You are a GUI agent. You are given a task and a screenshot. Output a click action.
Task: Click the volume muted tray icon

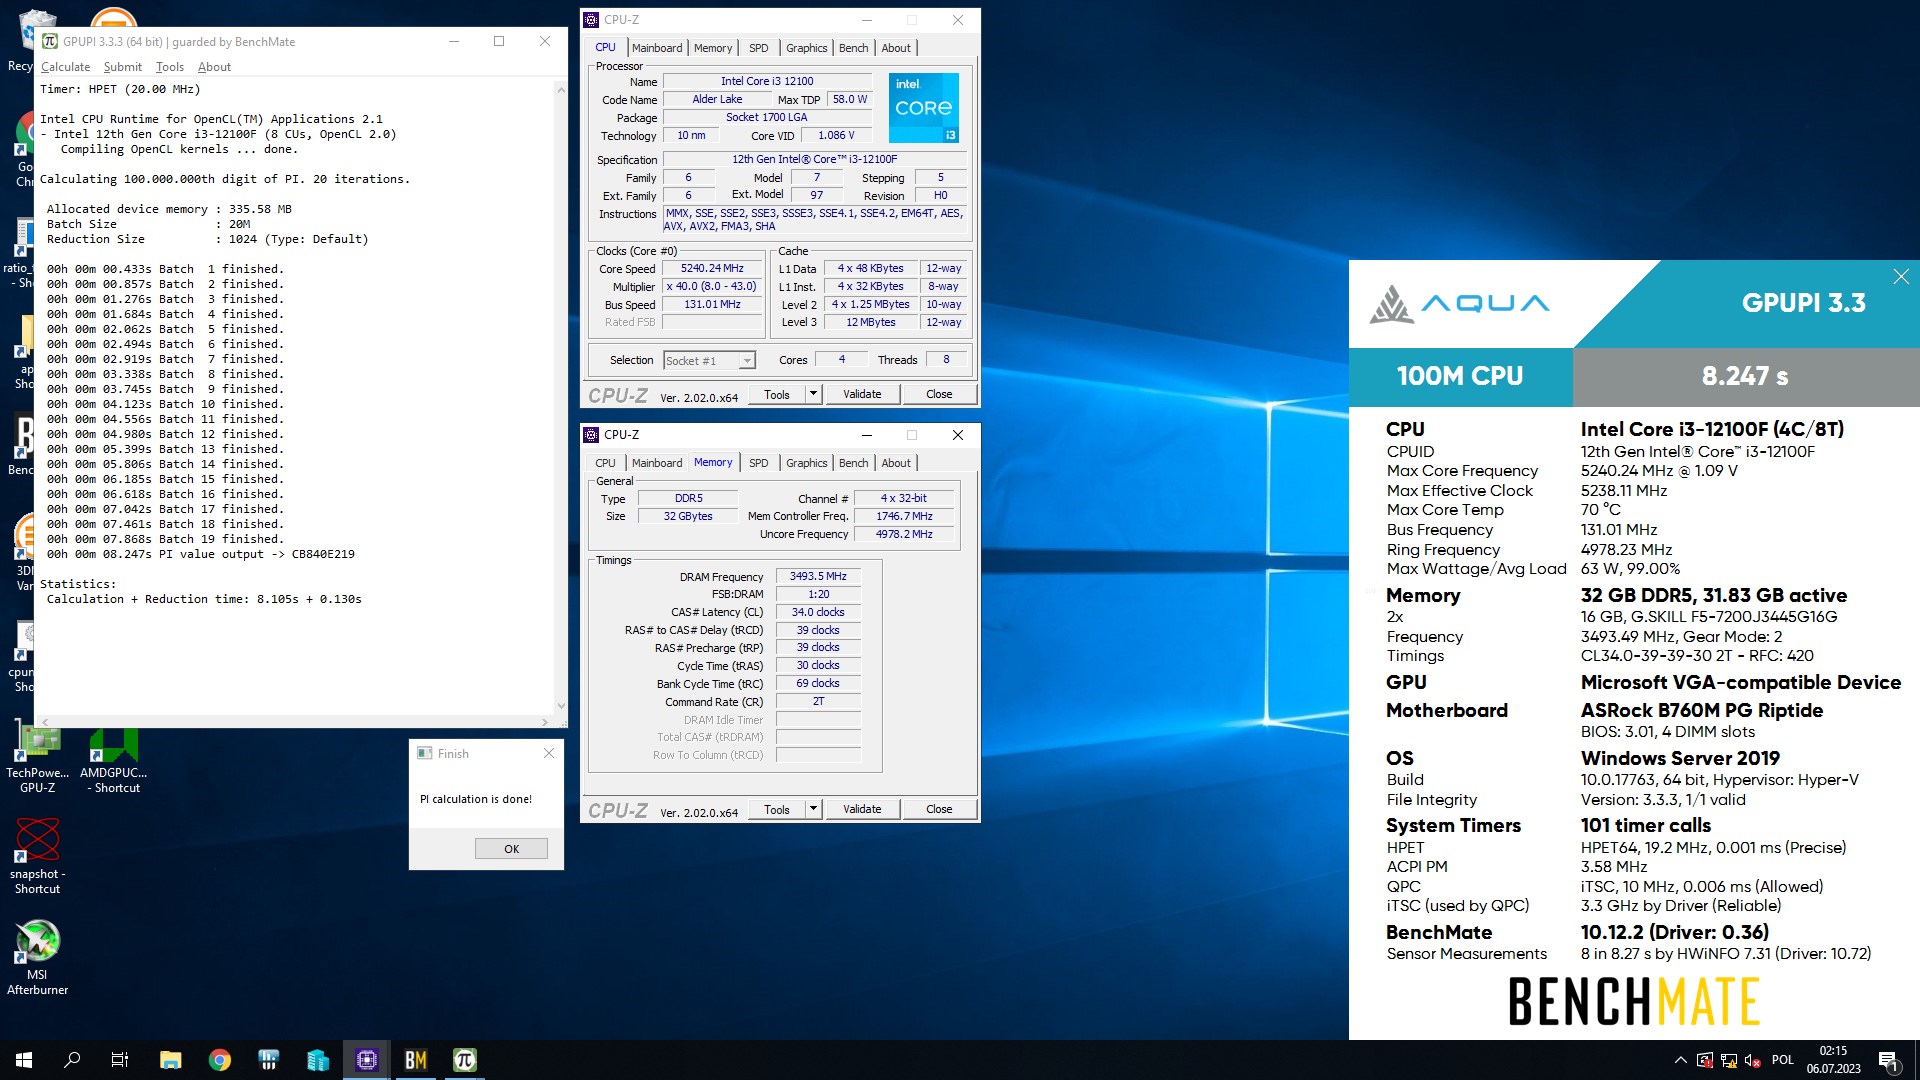point(1752,1060)
